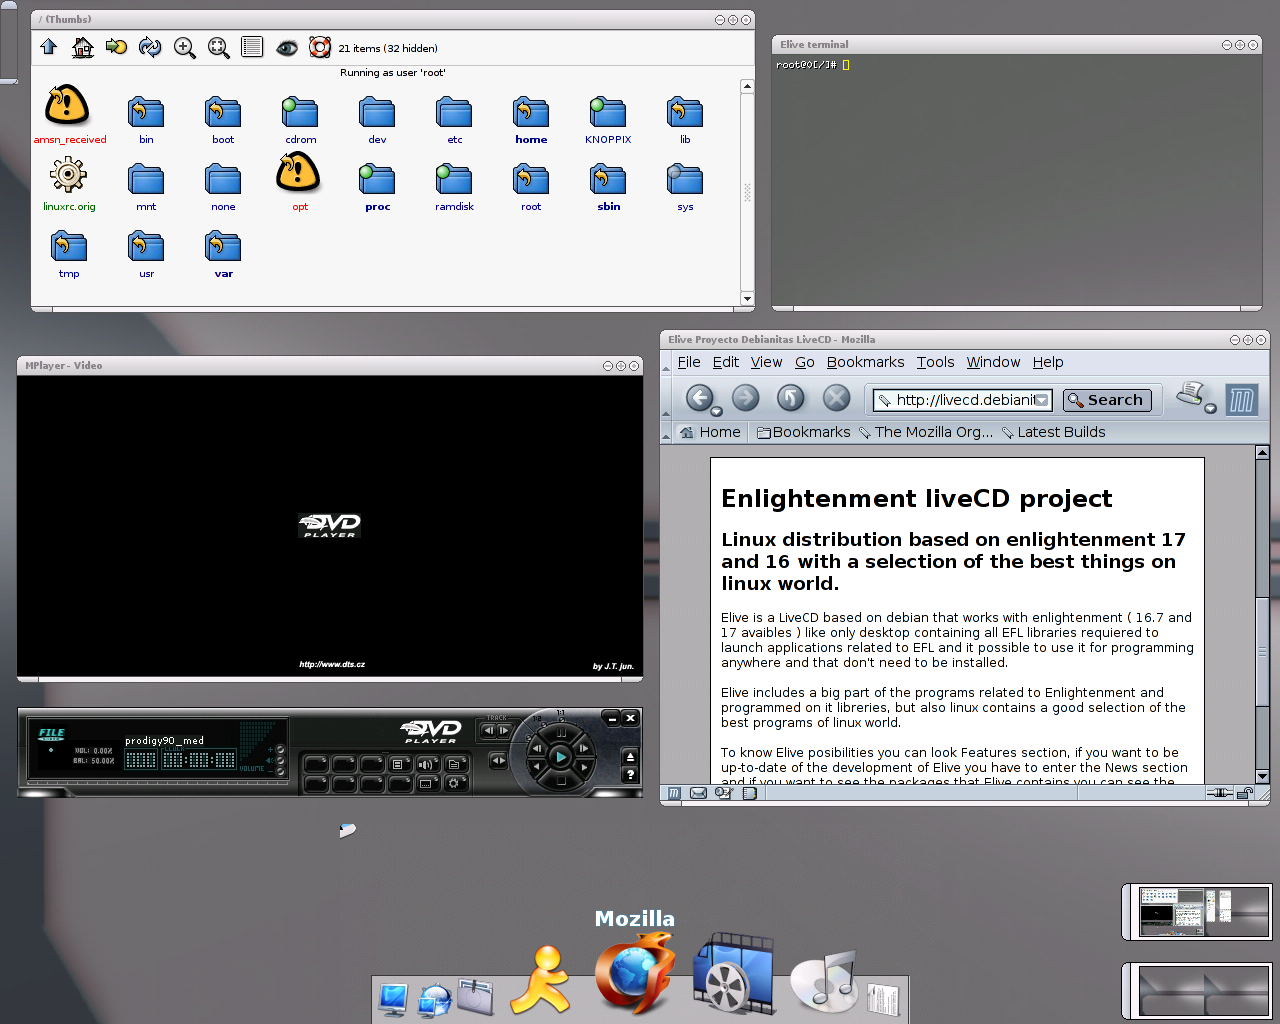This screenshot has width=1280, height=1024.
Task: Open the Help menu in Mozilla
Action: pos(1048,362)
